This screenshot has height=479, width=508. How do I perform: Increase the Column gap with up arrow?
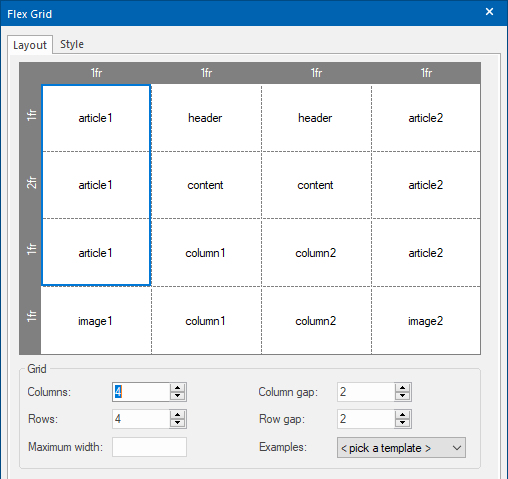tap(402, 388)
